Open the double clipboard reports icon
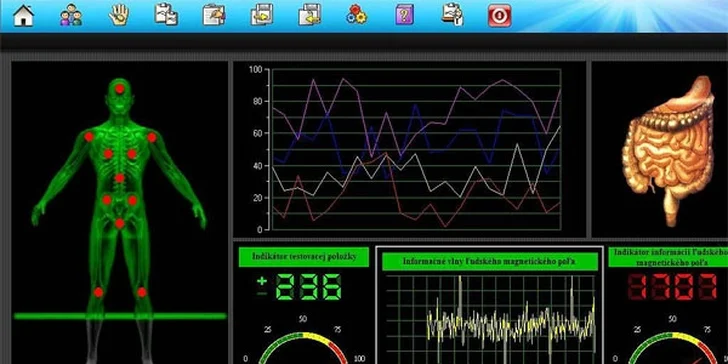The image size is (728, 364). (x=166, y=15)
